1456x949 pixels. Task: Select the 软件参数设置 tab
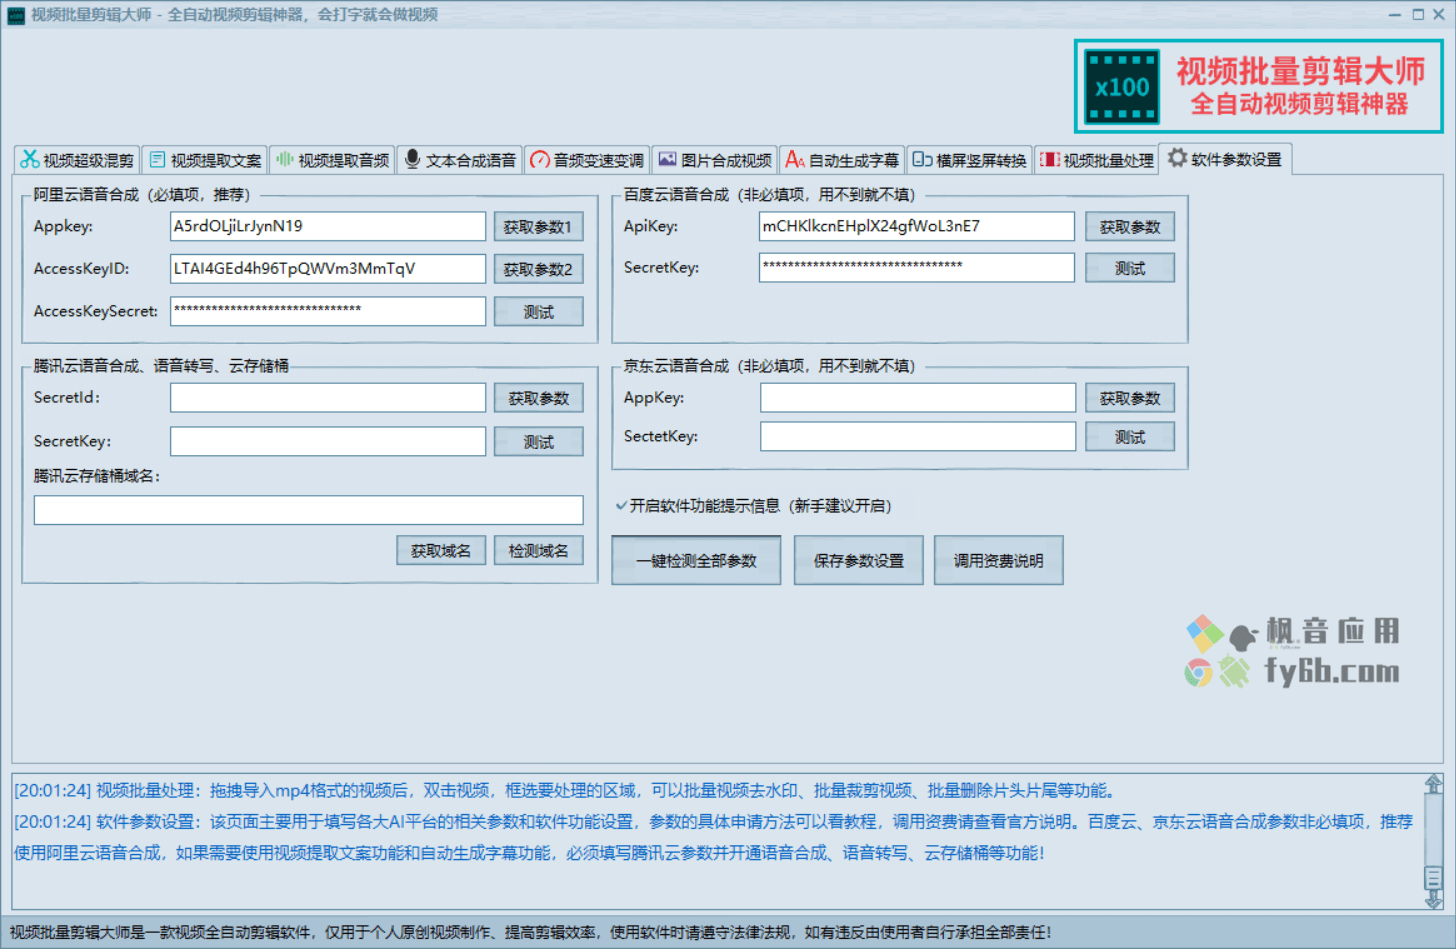(x=1225, y=159)
